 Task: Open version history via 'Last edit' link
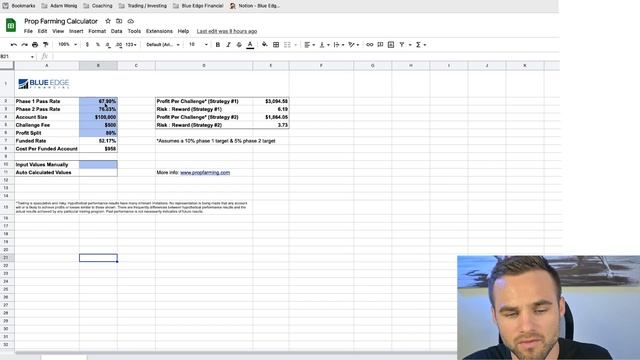point(227,31)
